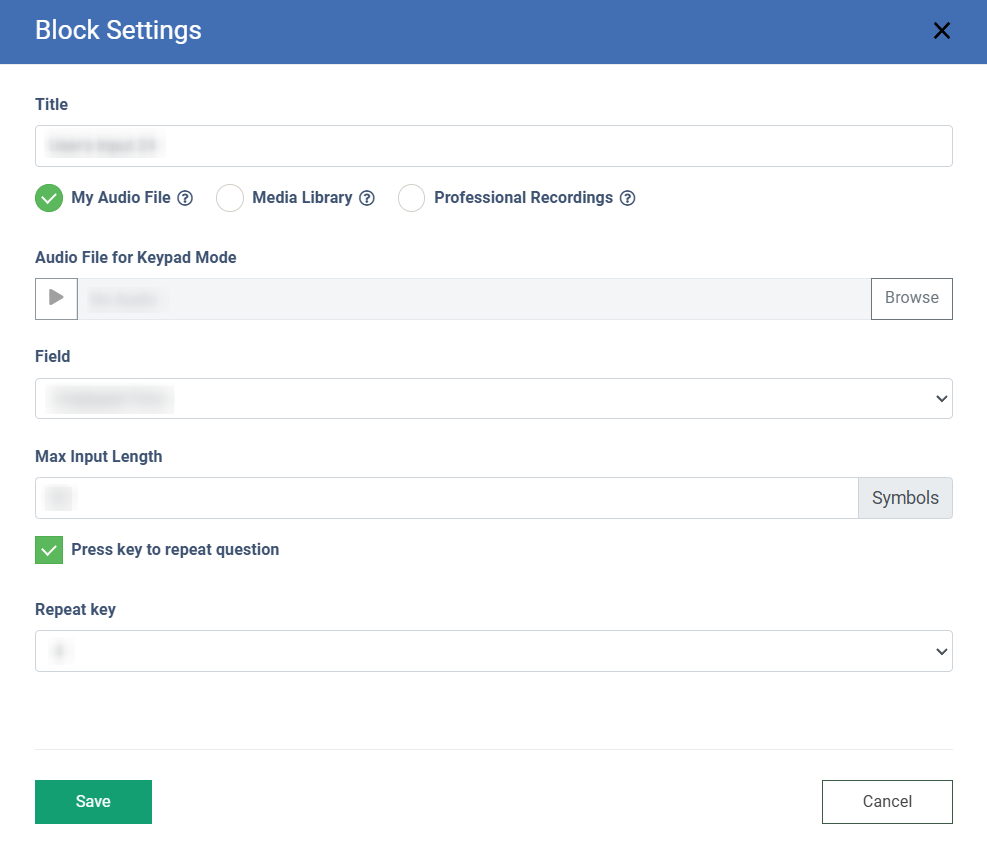The width and height of the screenshot is (987, 844).
Task: Click the Title text input field
Action: click(x=493, y=146)
